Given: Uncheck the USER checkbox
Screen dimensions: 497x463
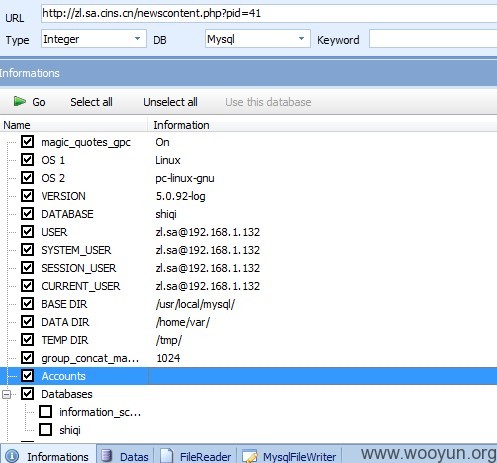Looking at the screenshot, I should [x=27, y=232].
